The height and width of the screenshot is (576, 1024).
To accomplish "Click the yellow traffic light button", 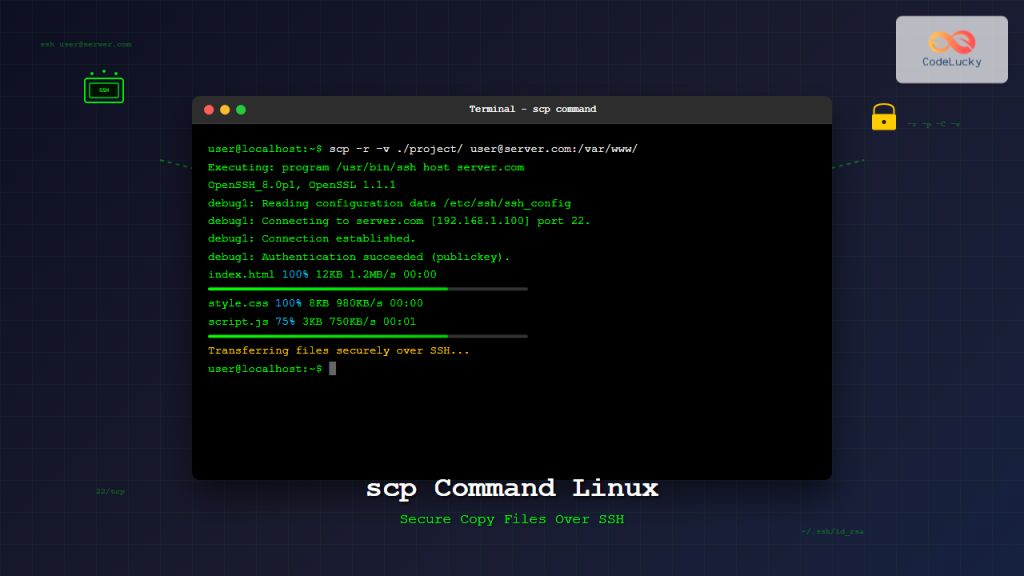I will (224, 110).
